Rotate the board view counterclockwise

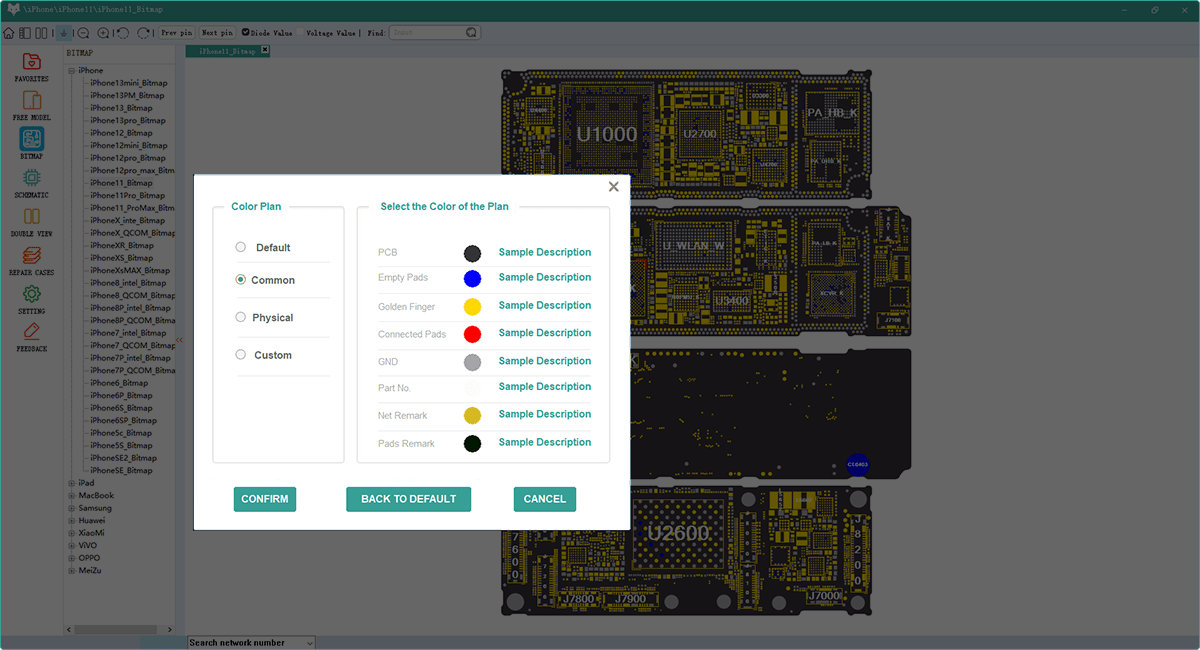(x=122, y=32)
